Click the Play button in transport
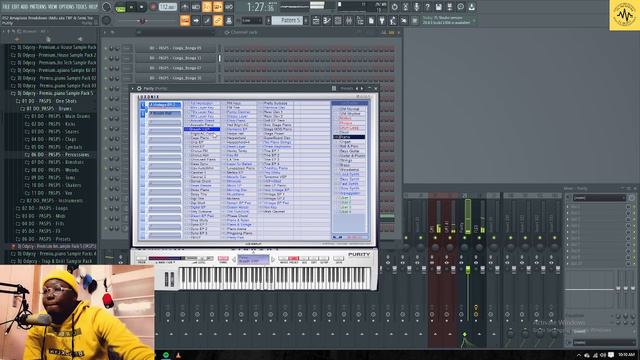640x360 pixels. pos(131,7)
